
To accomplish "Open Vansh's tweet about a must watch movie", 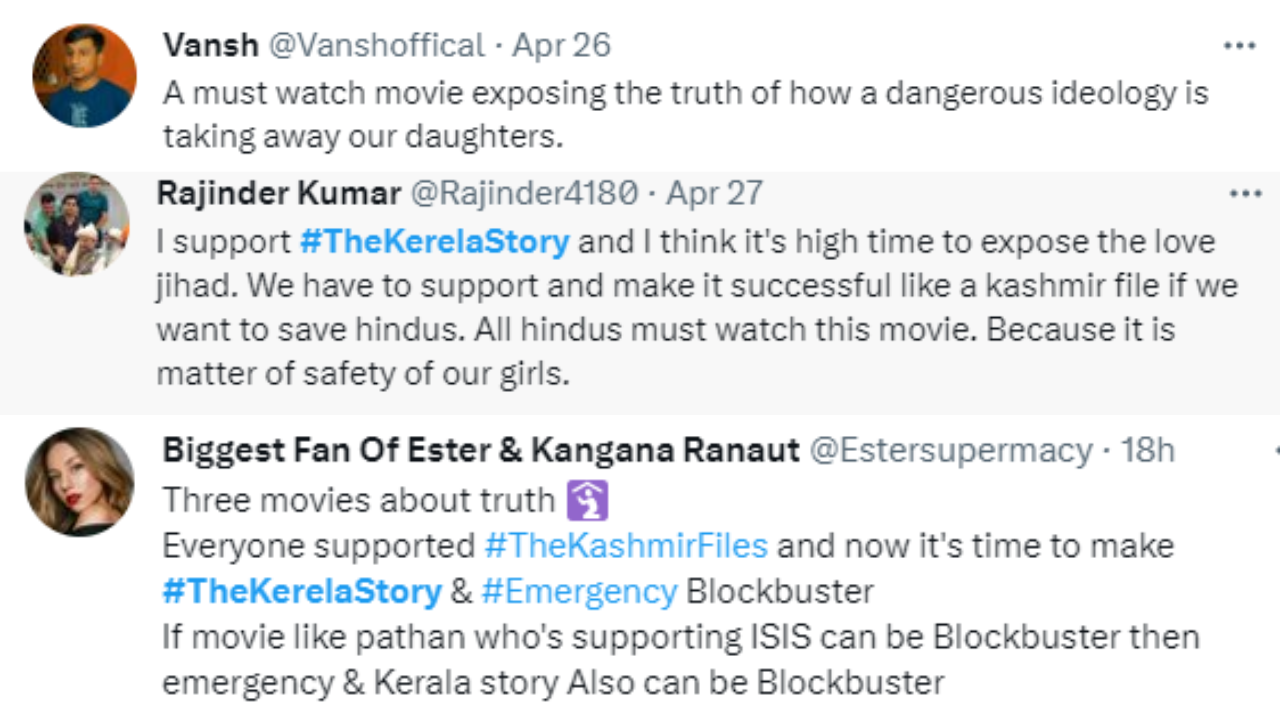I will point(685,114).
